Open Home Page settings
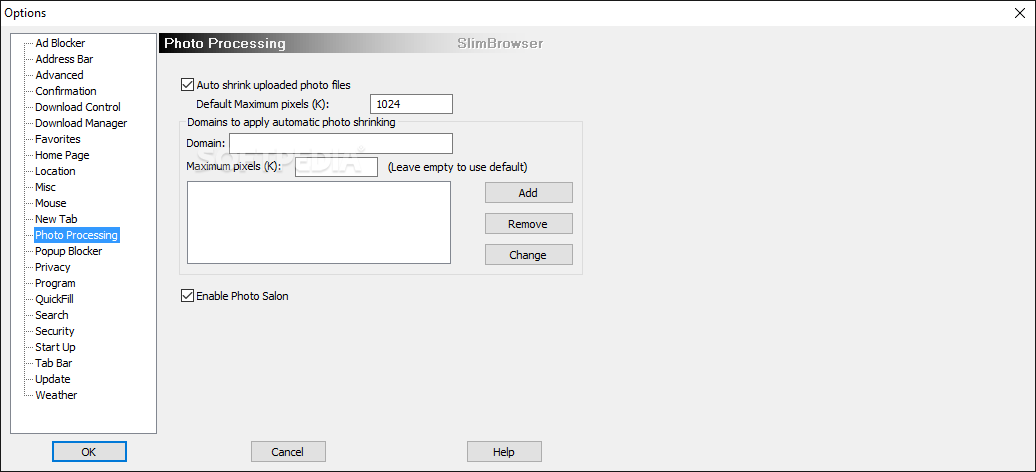Screen dimensions: 1036x472 pyautogui.click(x=62, y=155)
